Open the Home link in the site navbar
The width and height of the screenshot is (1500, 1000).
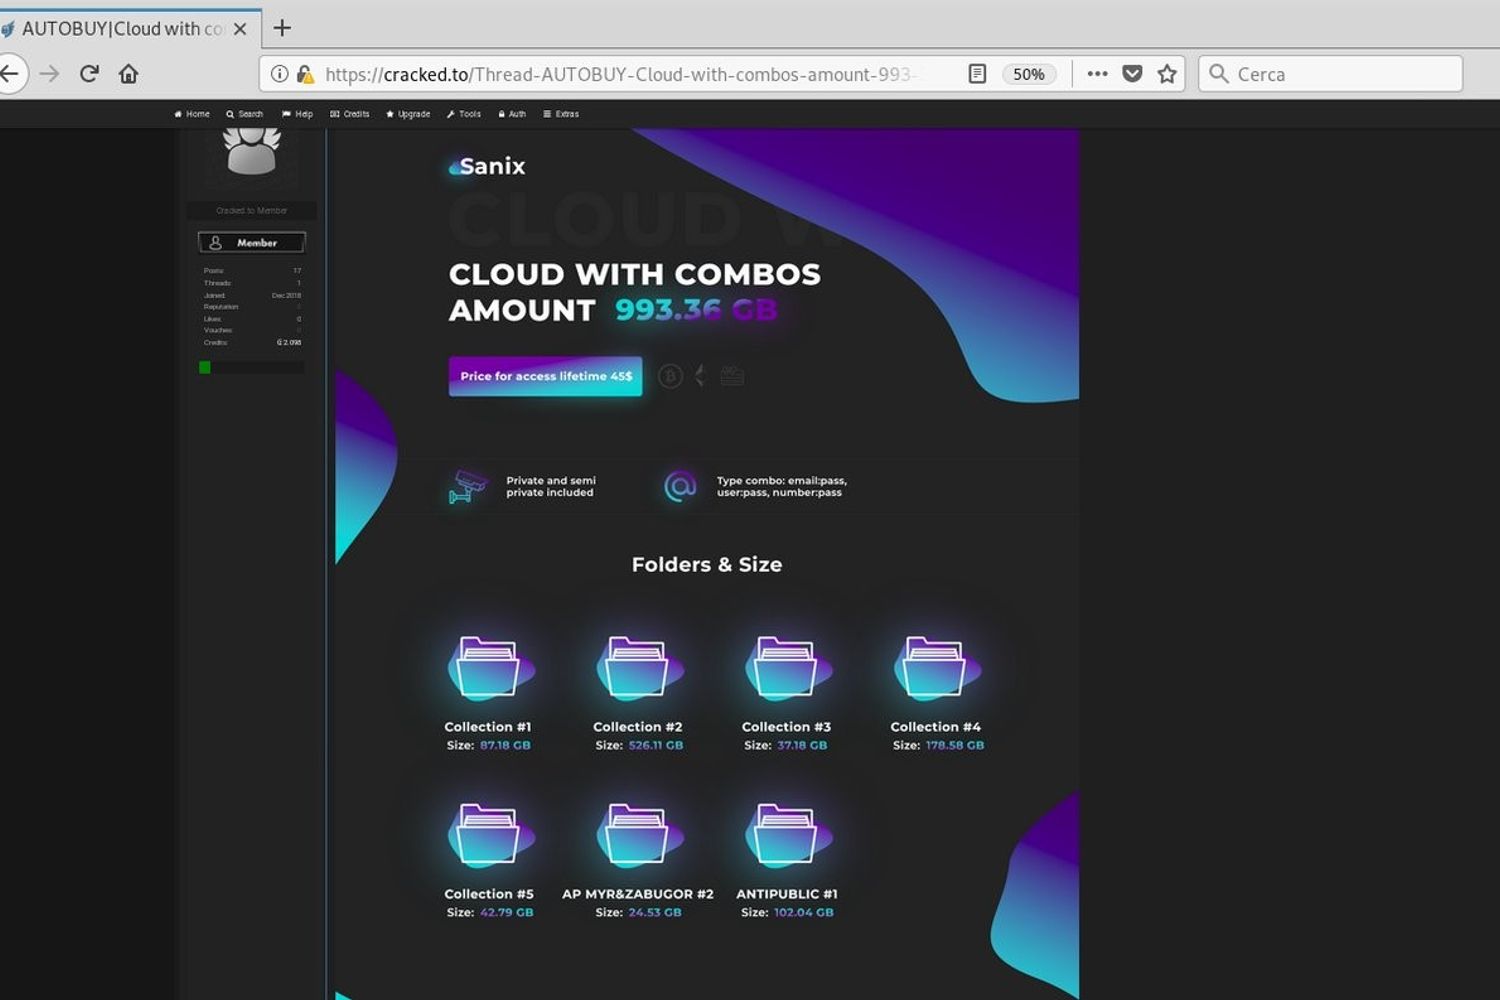pyautogui.click(x=192, y=114)
